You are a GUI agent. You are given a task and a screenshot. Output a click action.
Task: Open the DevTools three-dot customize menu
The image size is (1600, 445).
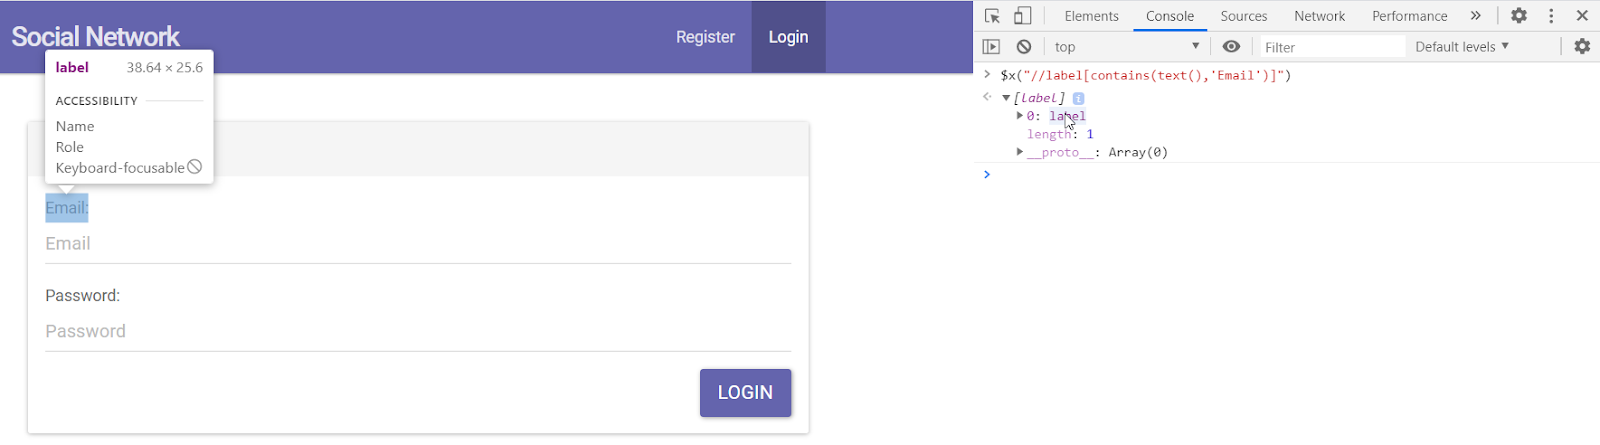click(1551, 16)
